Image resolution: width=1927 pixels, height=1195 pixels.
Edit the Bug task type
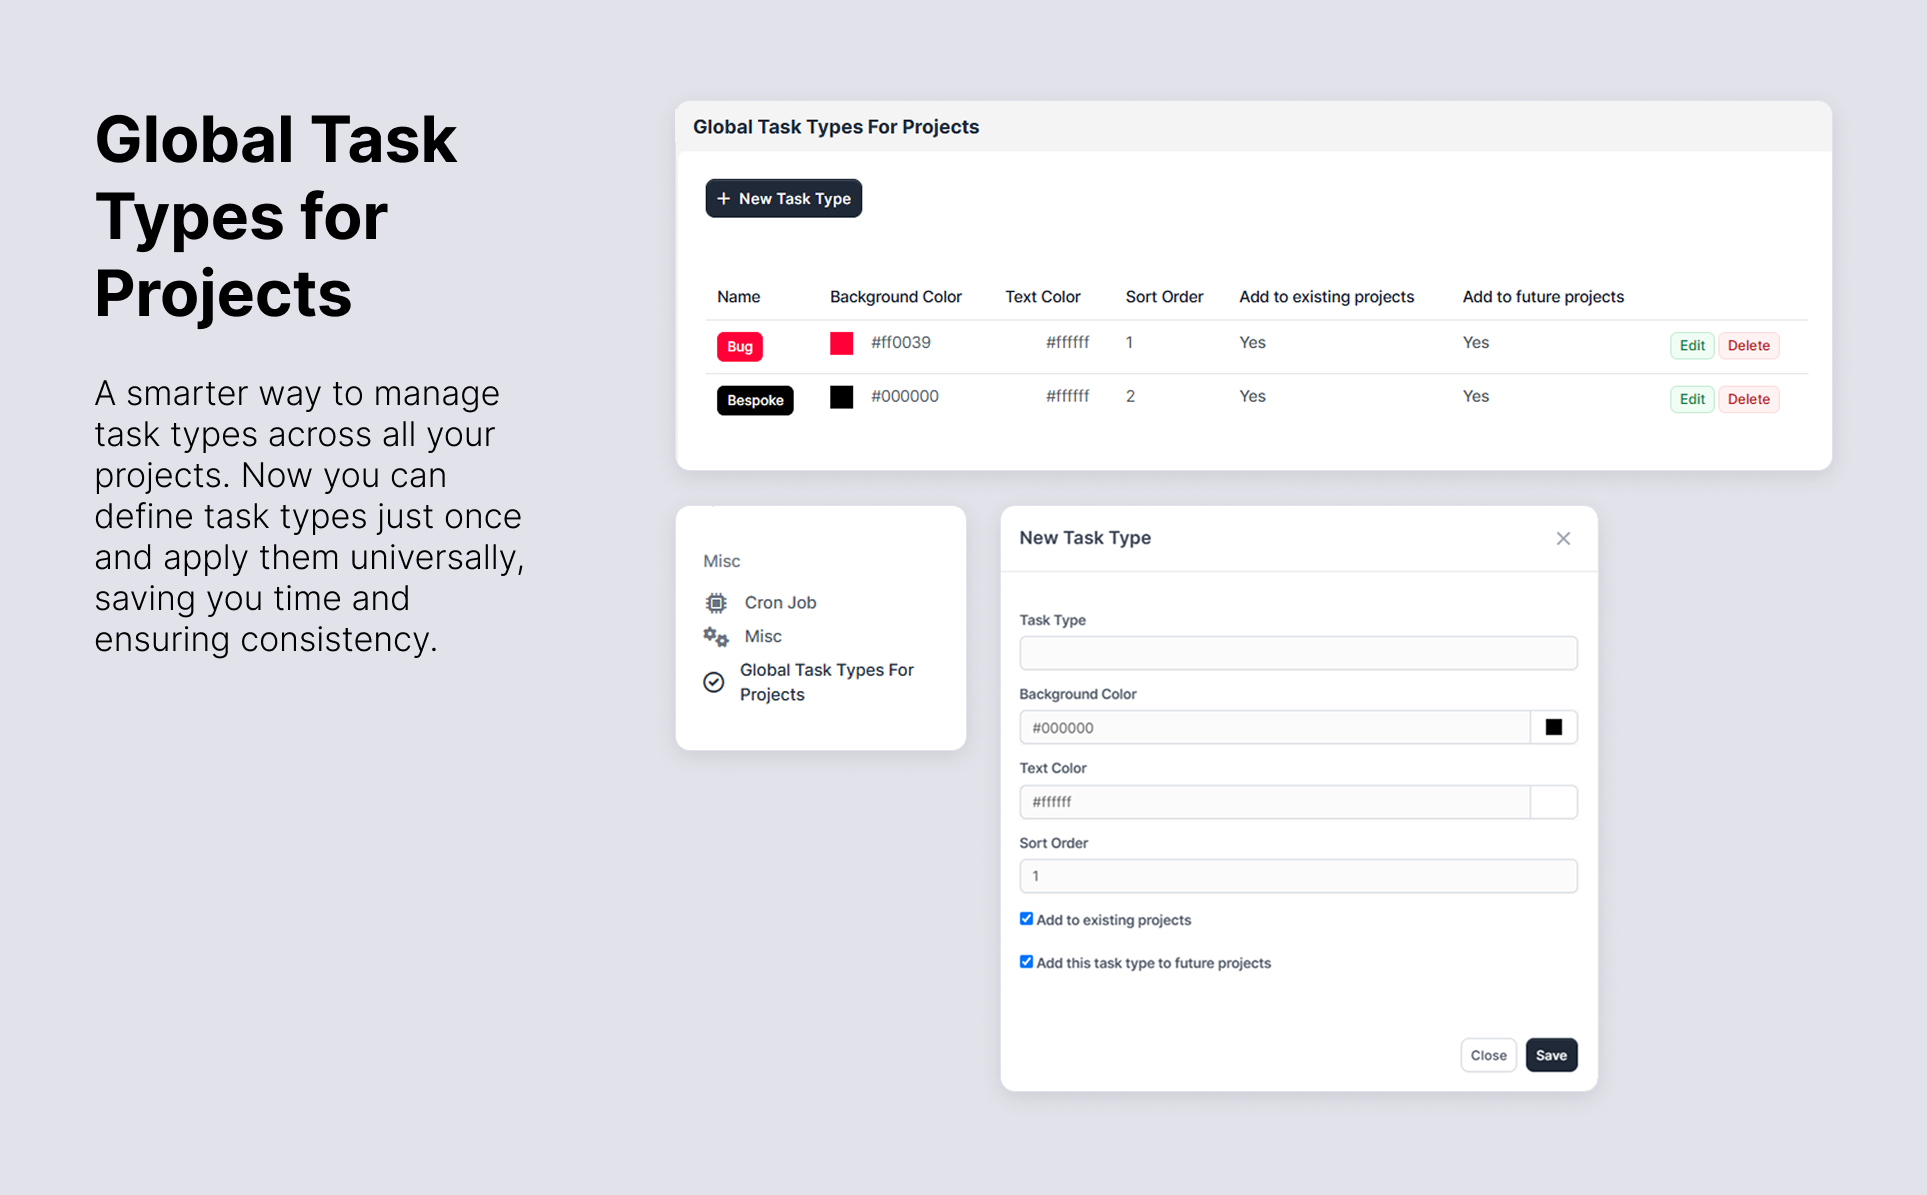pos(1691,345)
